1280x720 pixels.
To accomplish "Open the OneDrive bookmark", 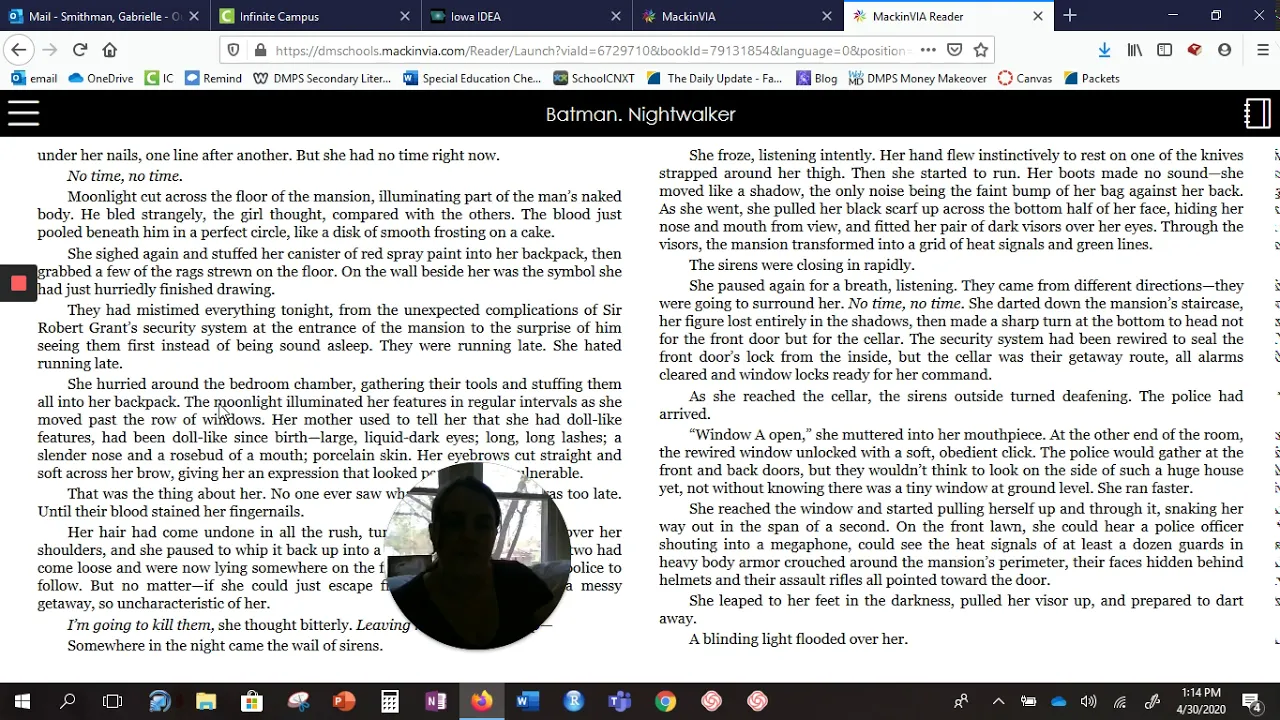I will pos(101,78).
